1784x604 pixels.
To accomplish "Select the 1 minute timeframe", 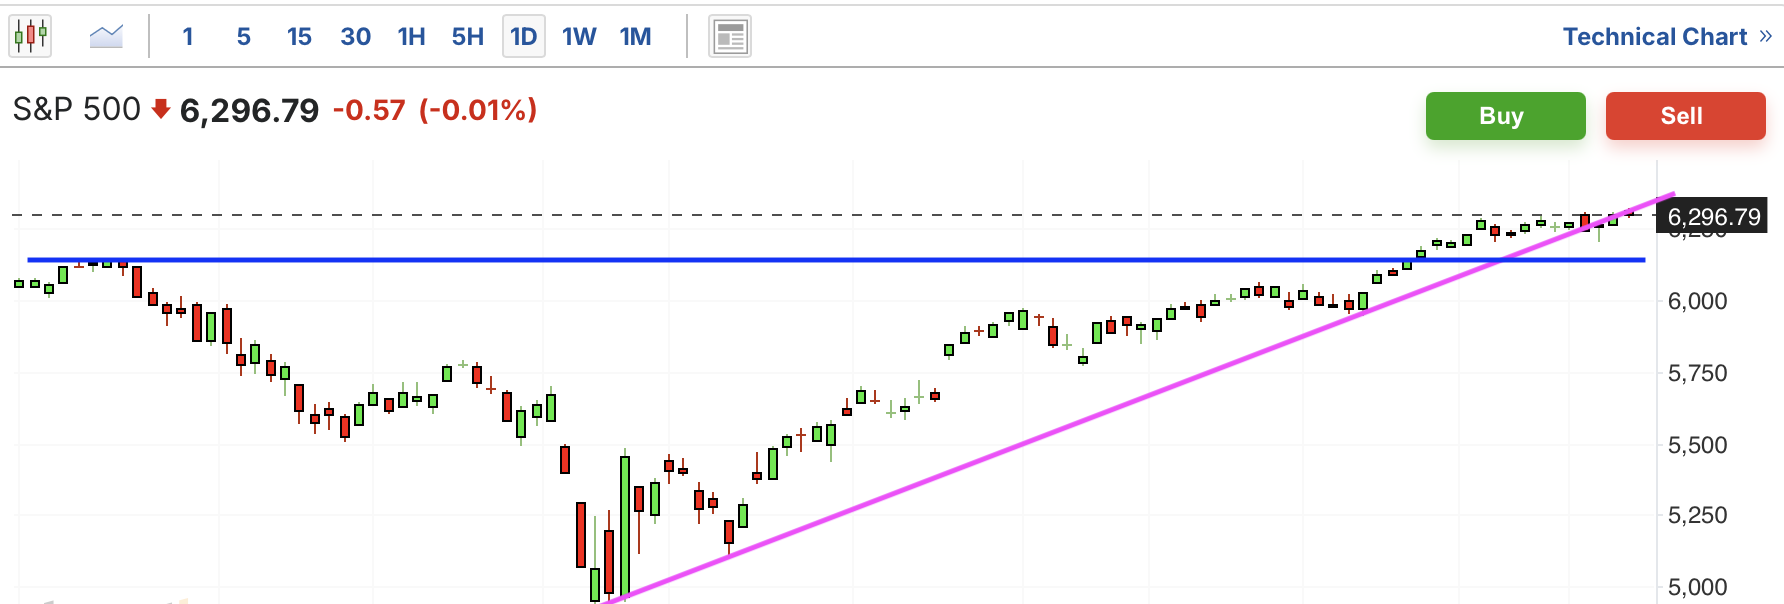I will click(x=188, y=37).
